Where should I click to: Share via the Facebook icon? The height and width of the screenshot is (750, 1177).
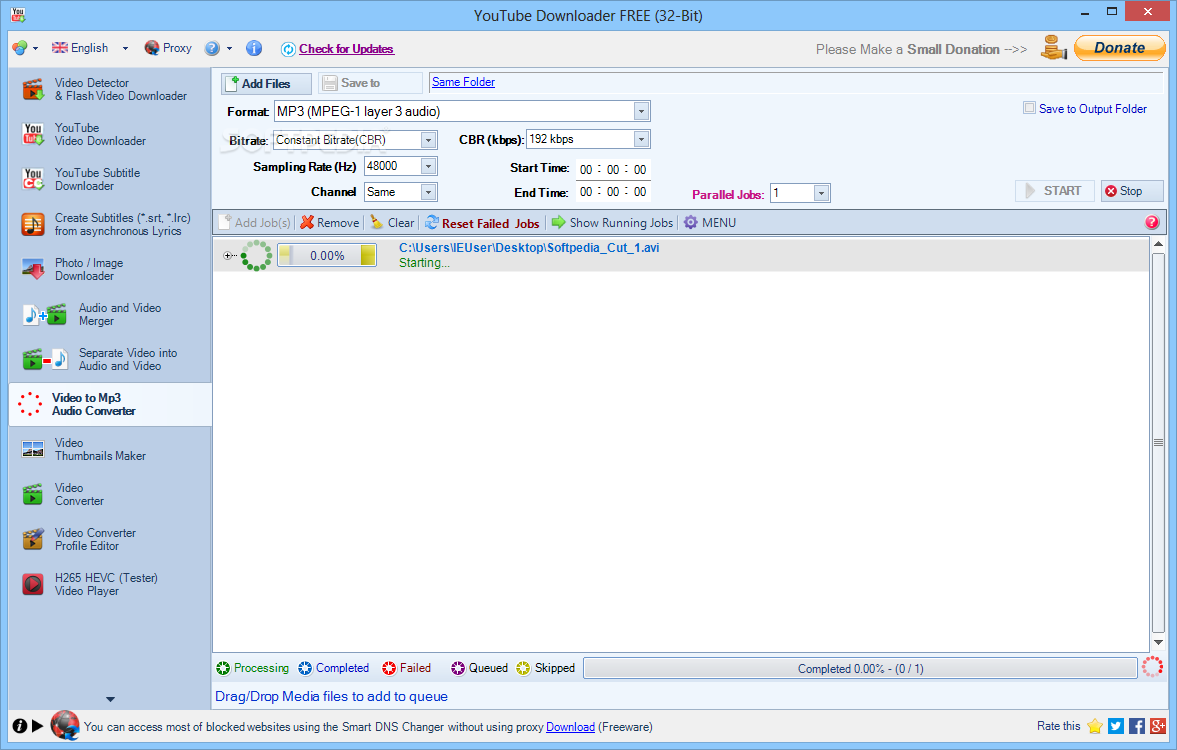(x=1136, y=726)
